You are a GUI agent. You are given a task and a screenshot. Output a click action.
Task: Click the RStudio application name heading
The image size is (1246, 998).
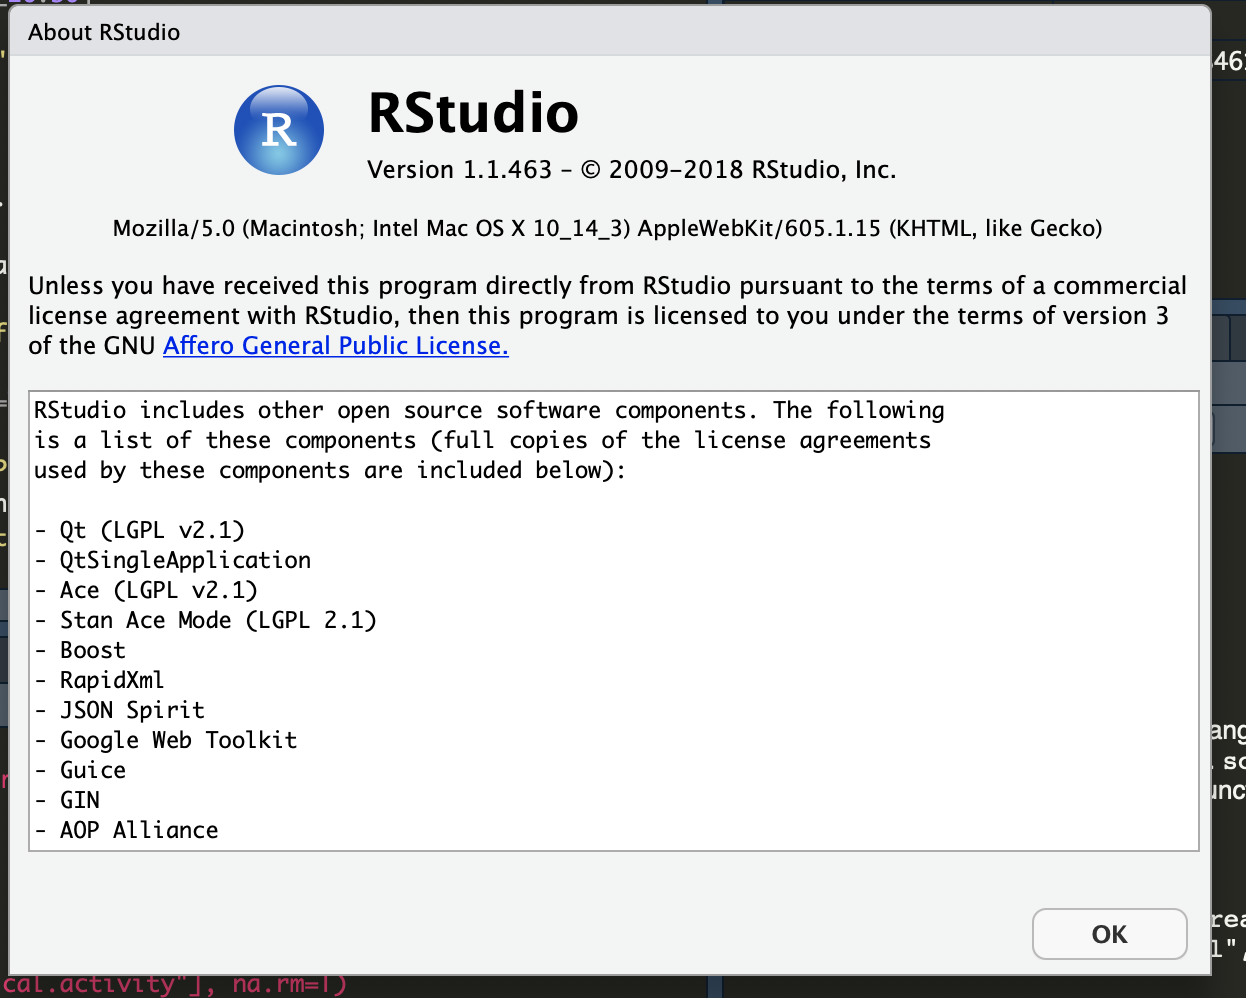(474, 113)
